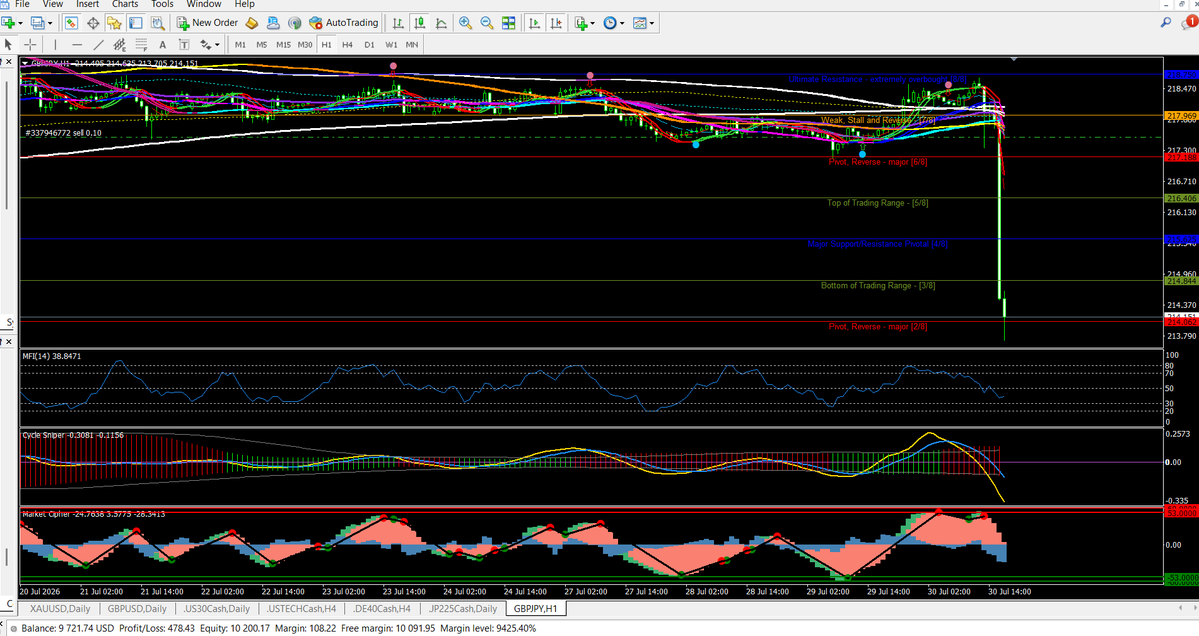Expand the arrows objects dropdown
1199x636 pixels.
click(216, 44)
